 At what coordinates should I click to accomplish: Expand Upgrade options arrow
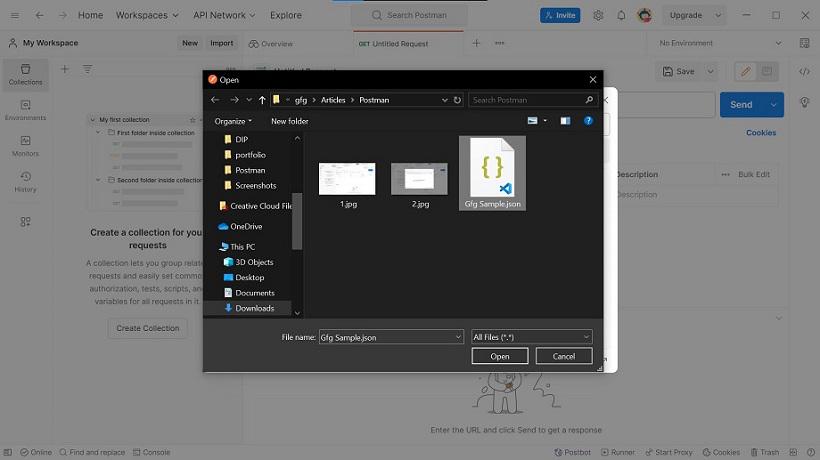(x=718, y=16)
